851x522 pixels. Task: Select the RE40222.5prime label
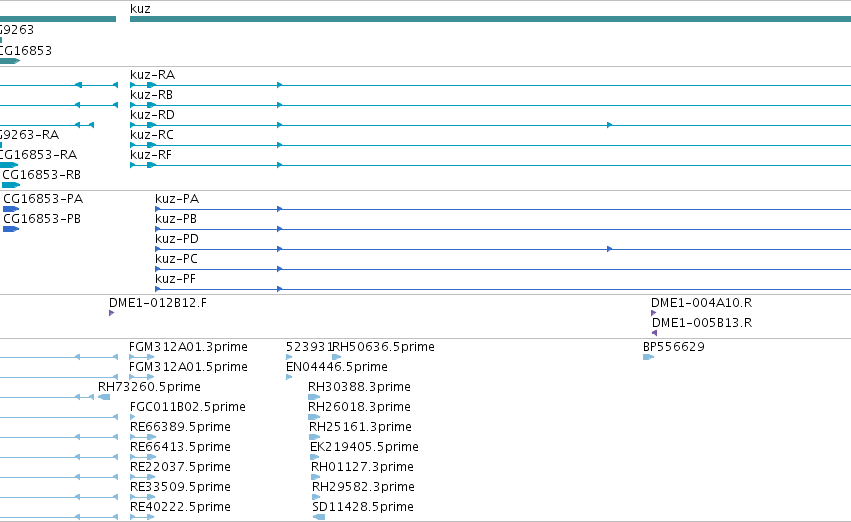180,508
